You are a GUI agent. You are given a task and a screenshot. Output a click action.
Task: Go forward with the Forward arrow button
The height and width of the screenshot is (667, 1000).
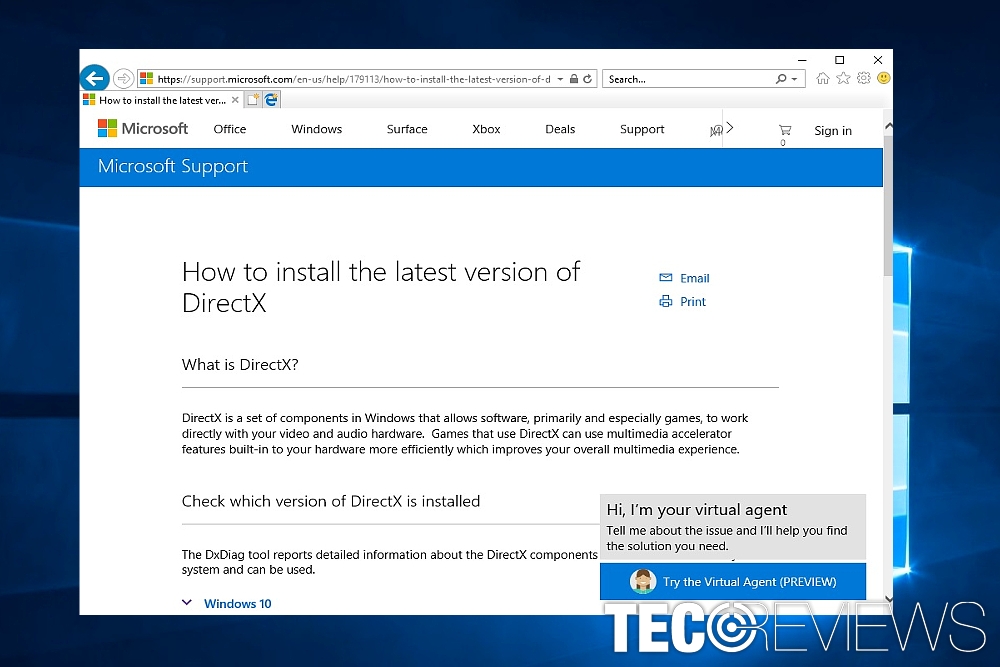tap(123, 78)
